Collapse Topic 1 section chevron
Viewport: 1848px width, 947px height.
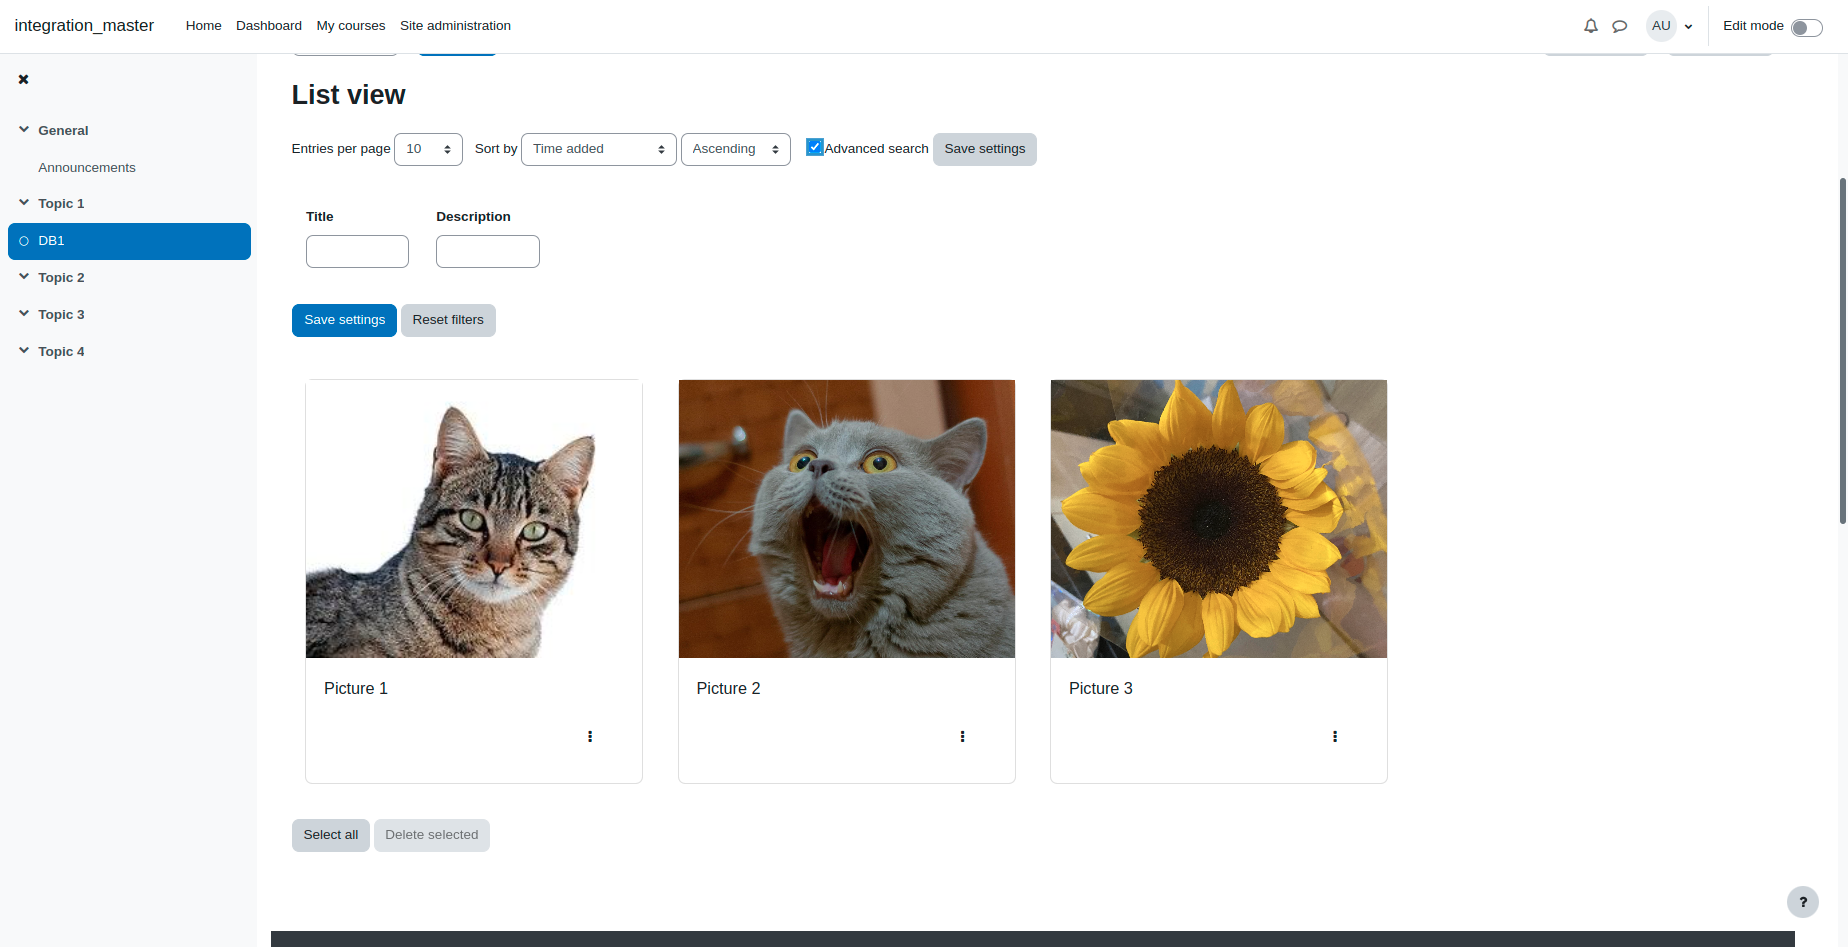click(x=24, y=203)
